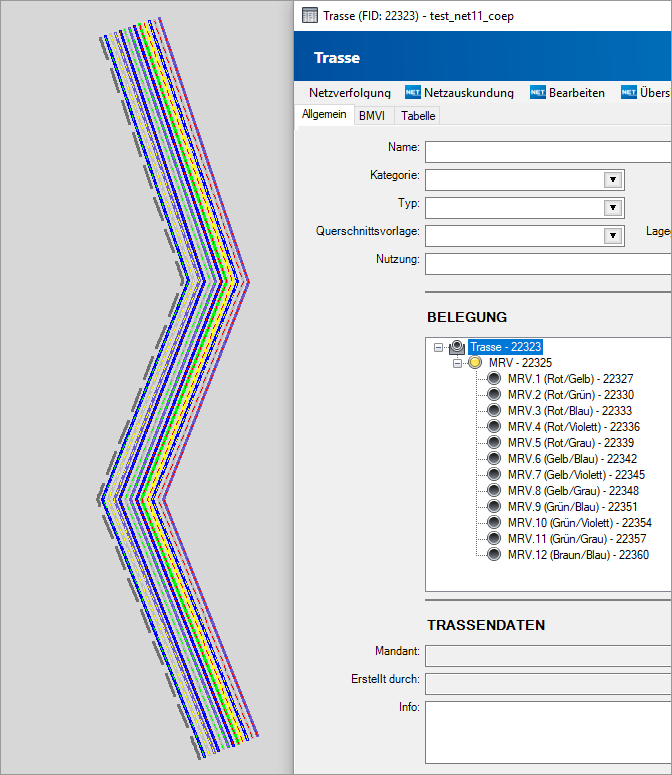Viewport: 672px width, 775px height.
Task: Click pipe icon of MRV.5 (Rot/Grau)
Action: coord(494,442)
